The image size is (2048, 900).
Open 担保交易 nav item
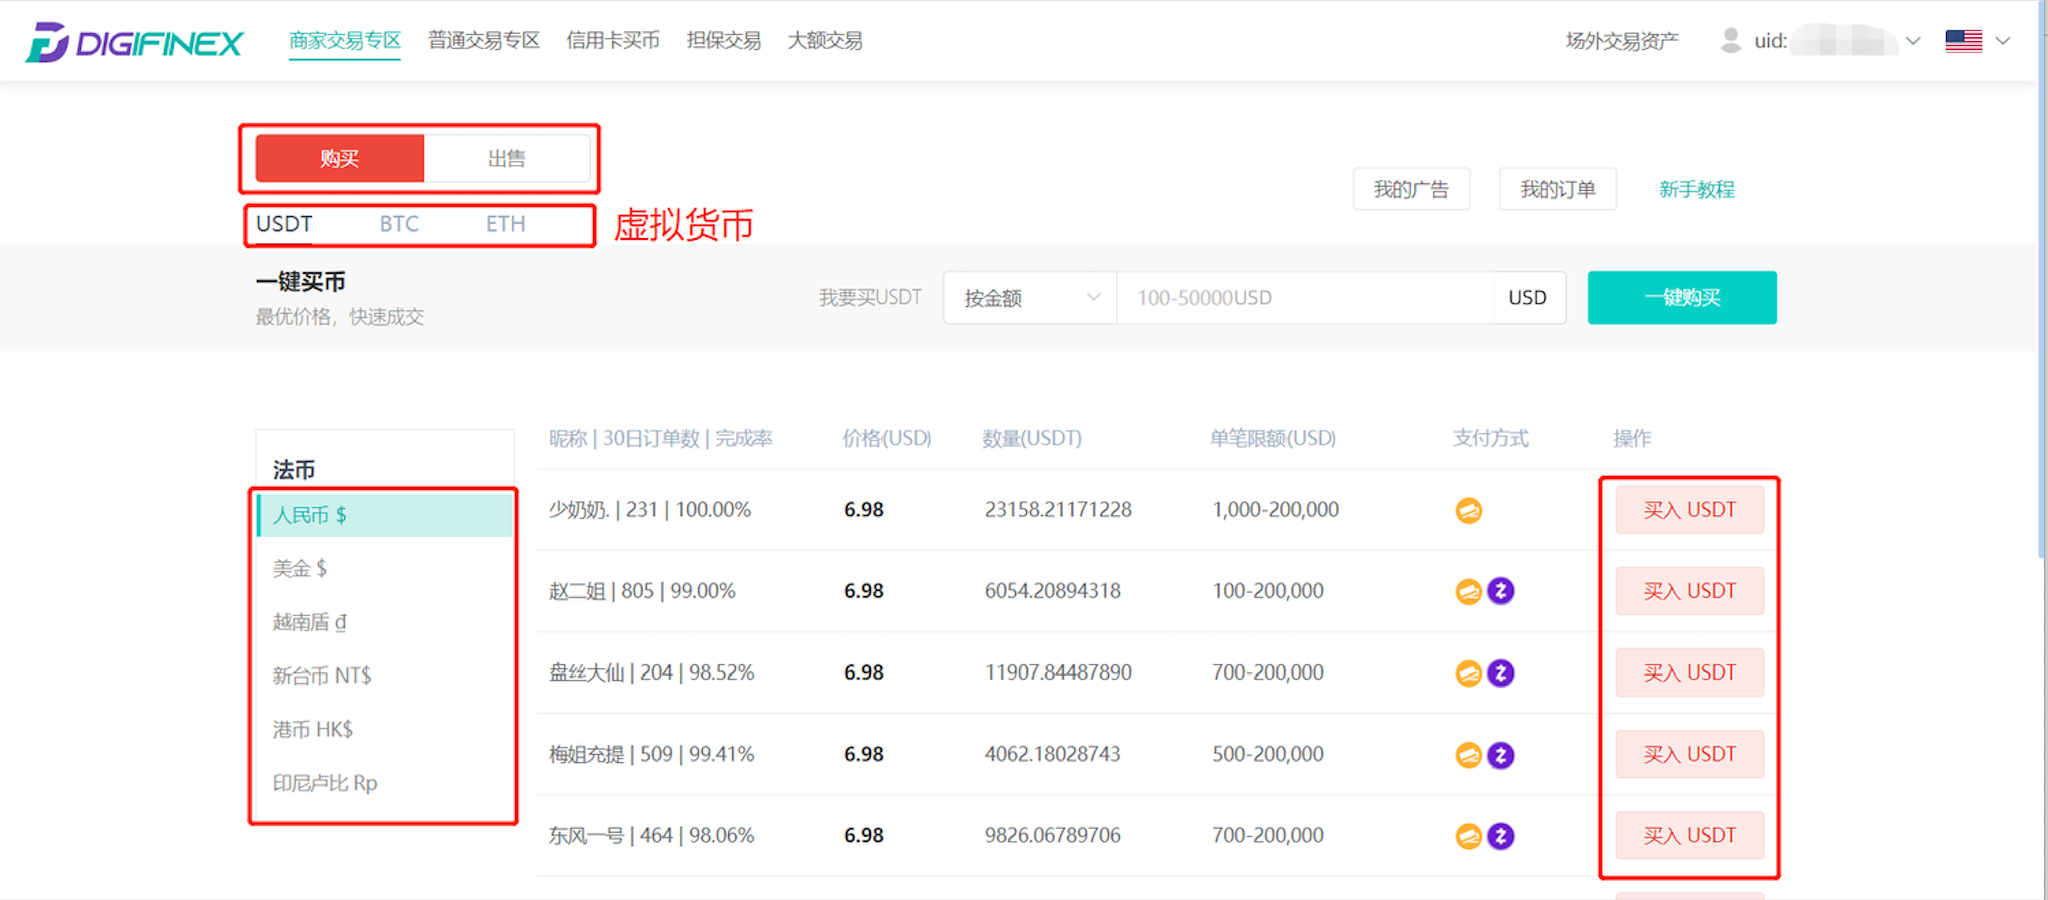point(724,41)
